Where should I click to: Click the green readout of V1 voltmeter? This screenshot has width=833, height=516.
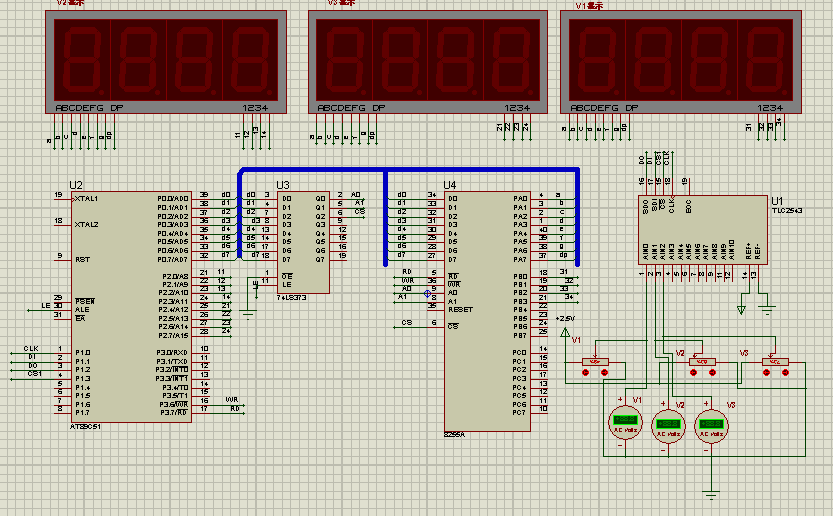(x=625, y=420)
